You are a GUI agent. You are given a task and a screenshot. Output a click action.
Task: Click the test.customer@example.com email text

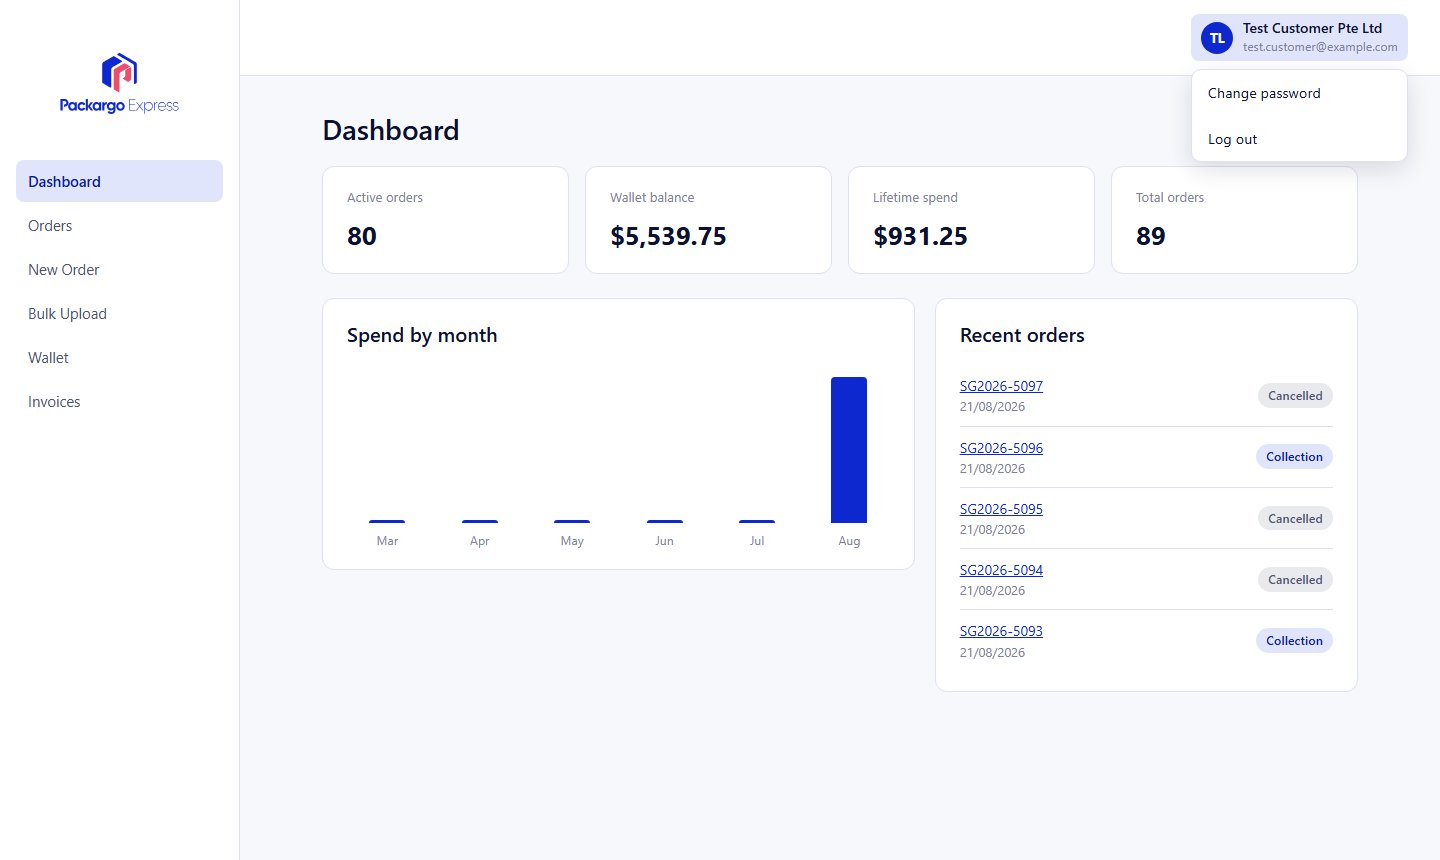click(1320, 47)
